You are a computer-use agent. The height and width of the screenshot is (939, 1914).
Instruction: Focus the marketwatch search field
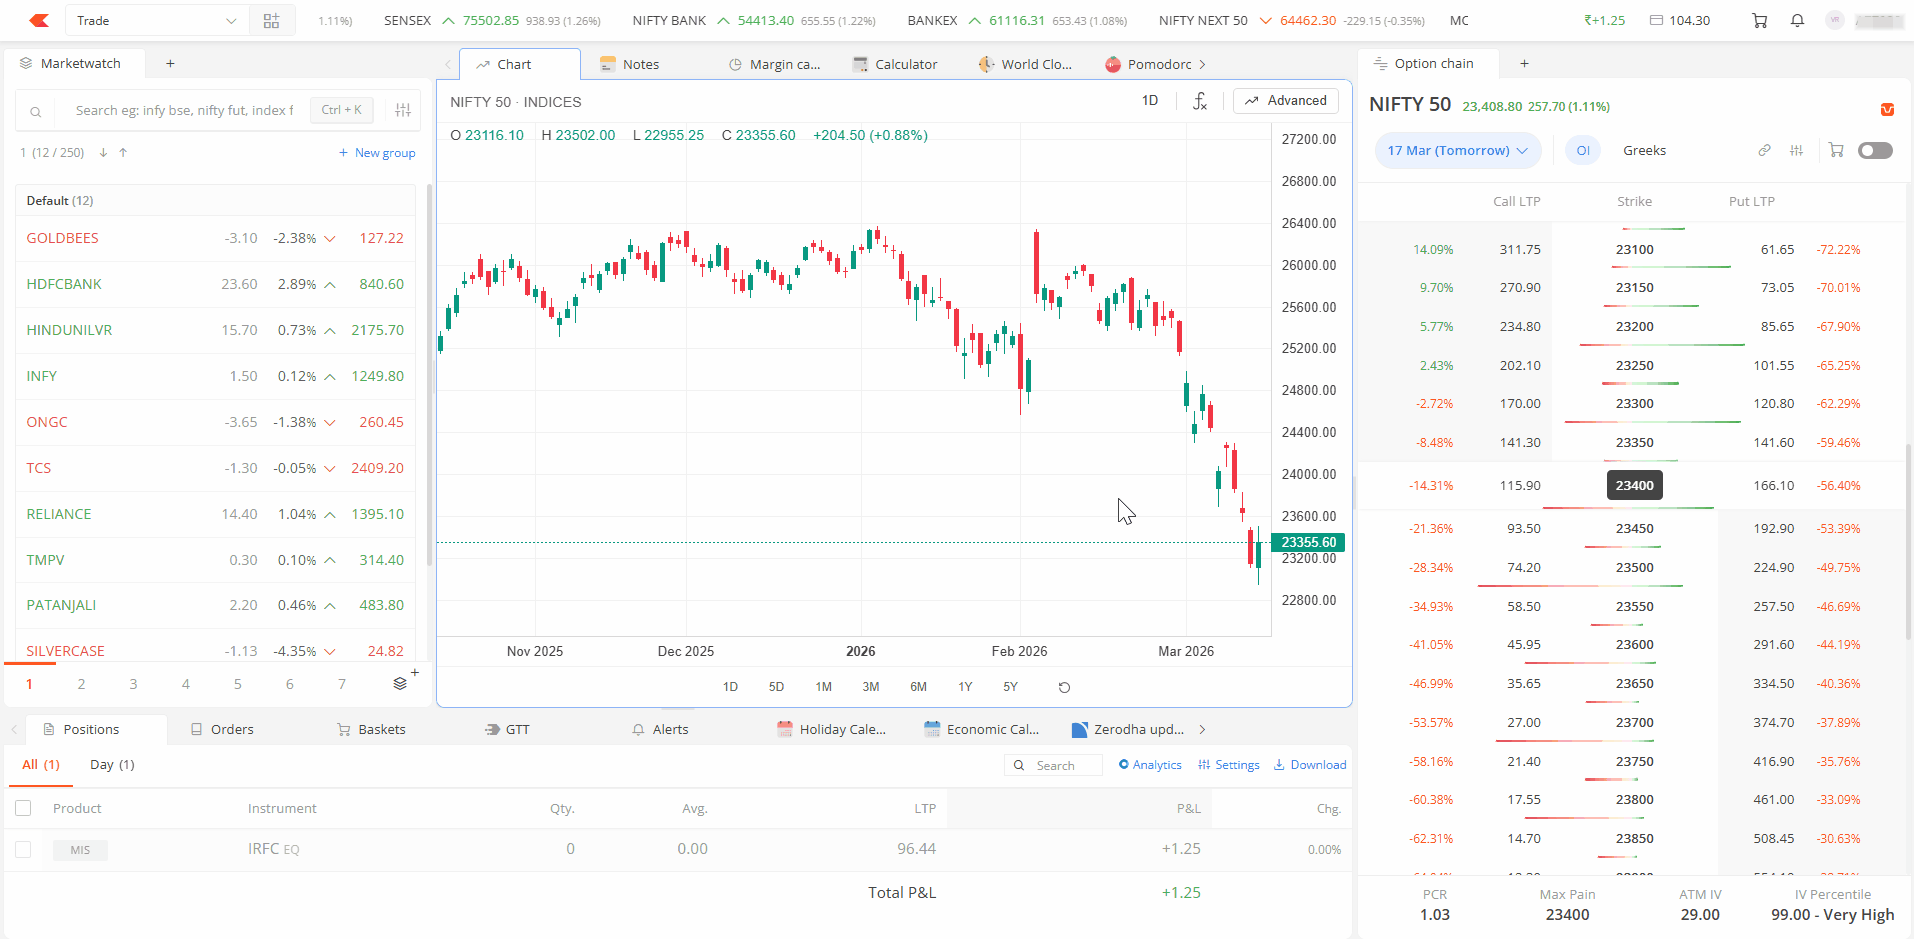click(185, 111)
